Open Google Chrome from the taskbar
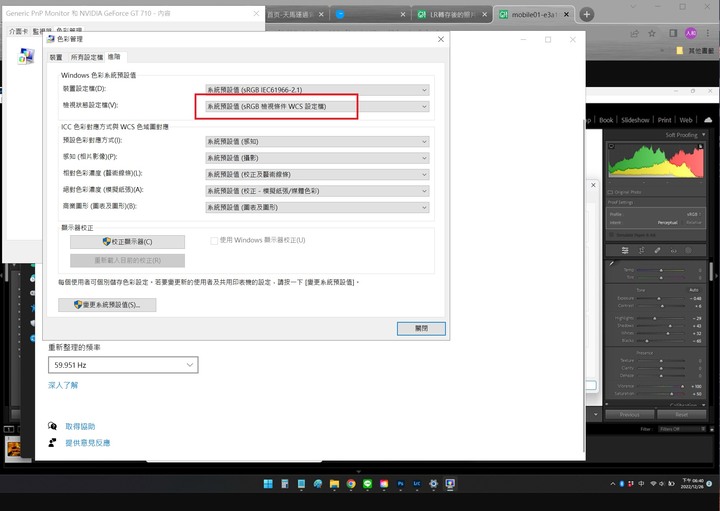The image size is (720, 511). pyautogui.click(x=351, y=483)
